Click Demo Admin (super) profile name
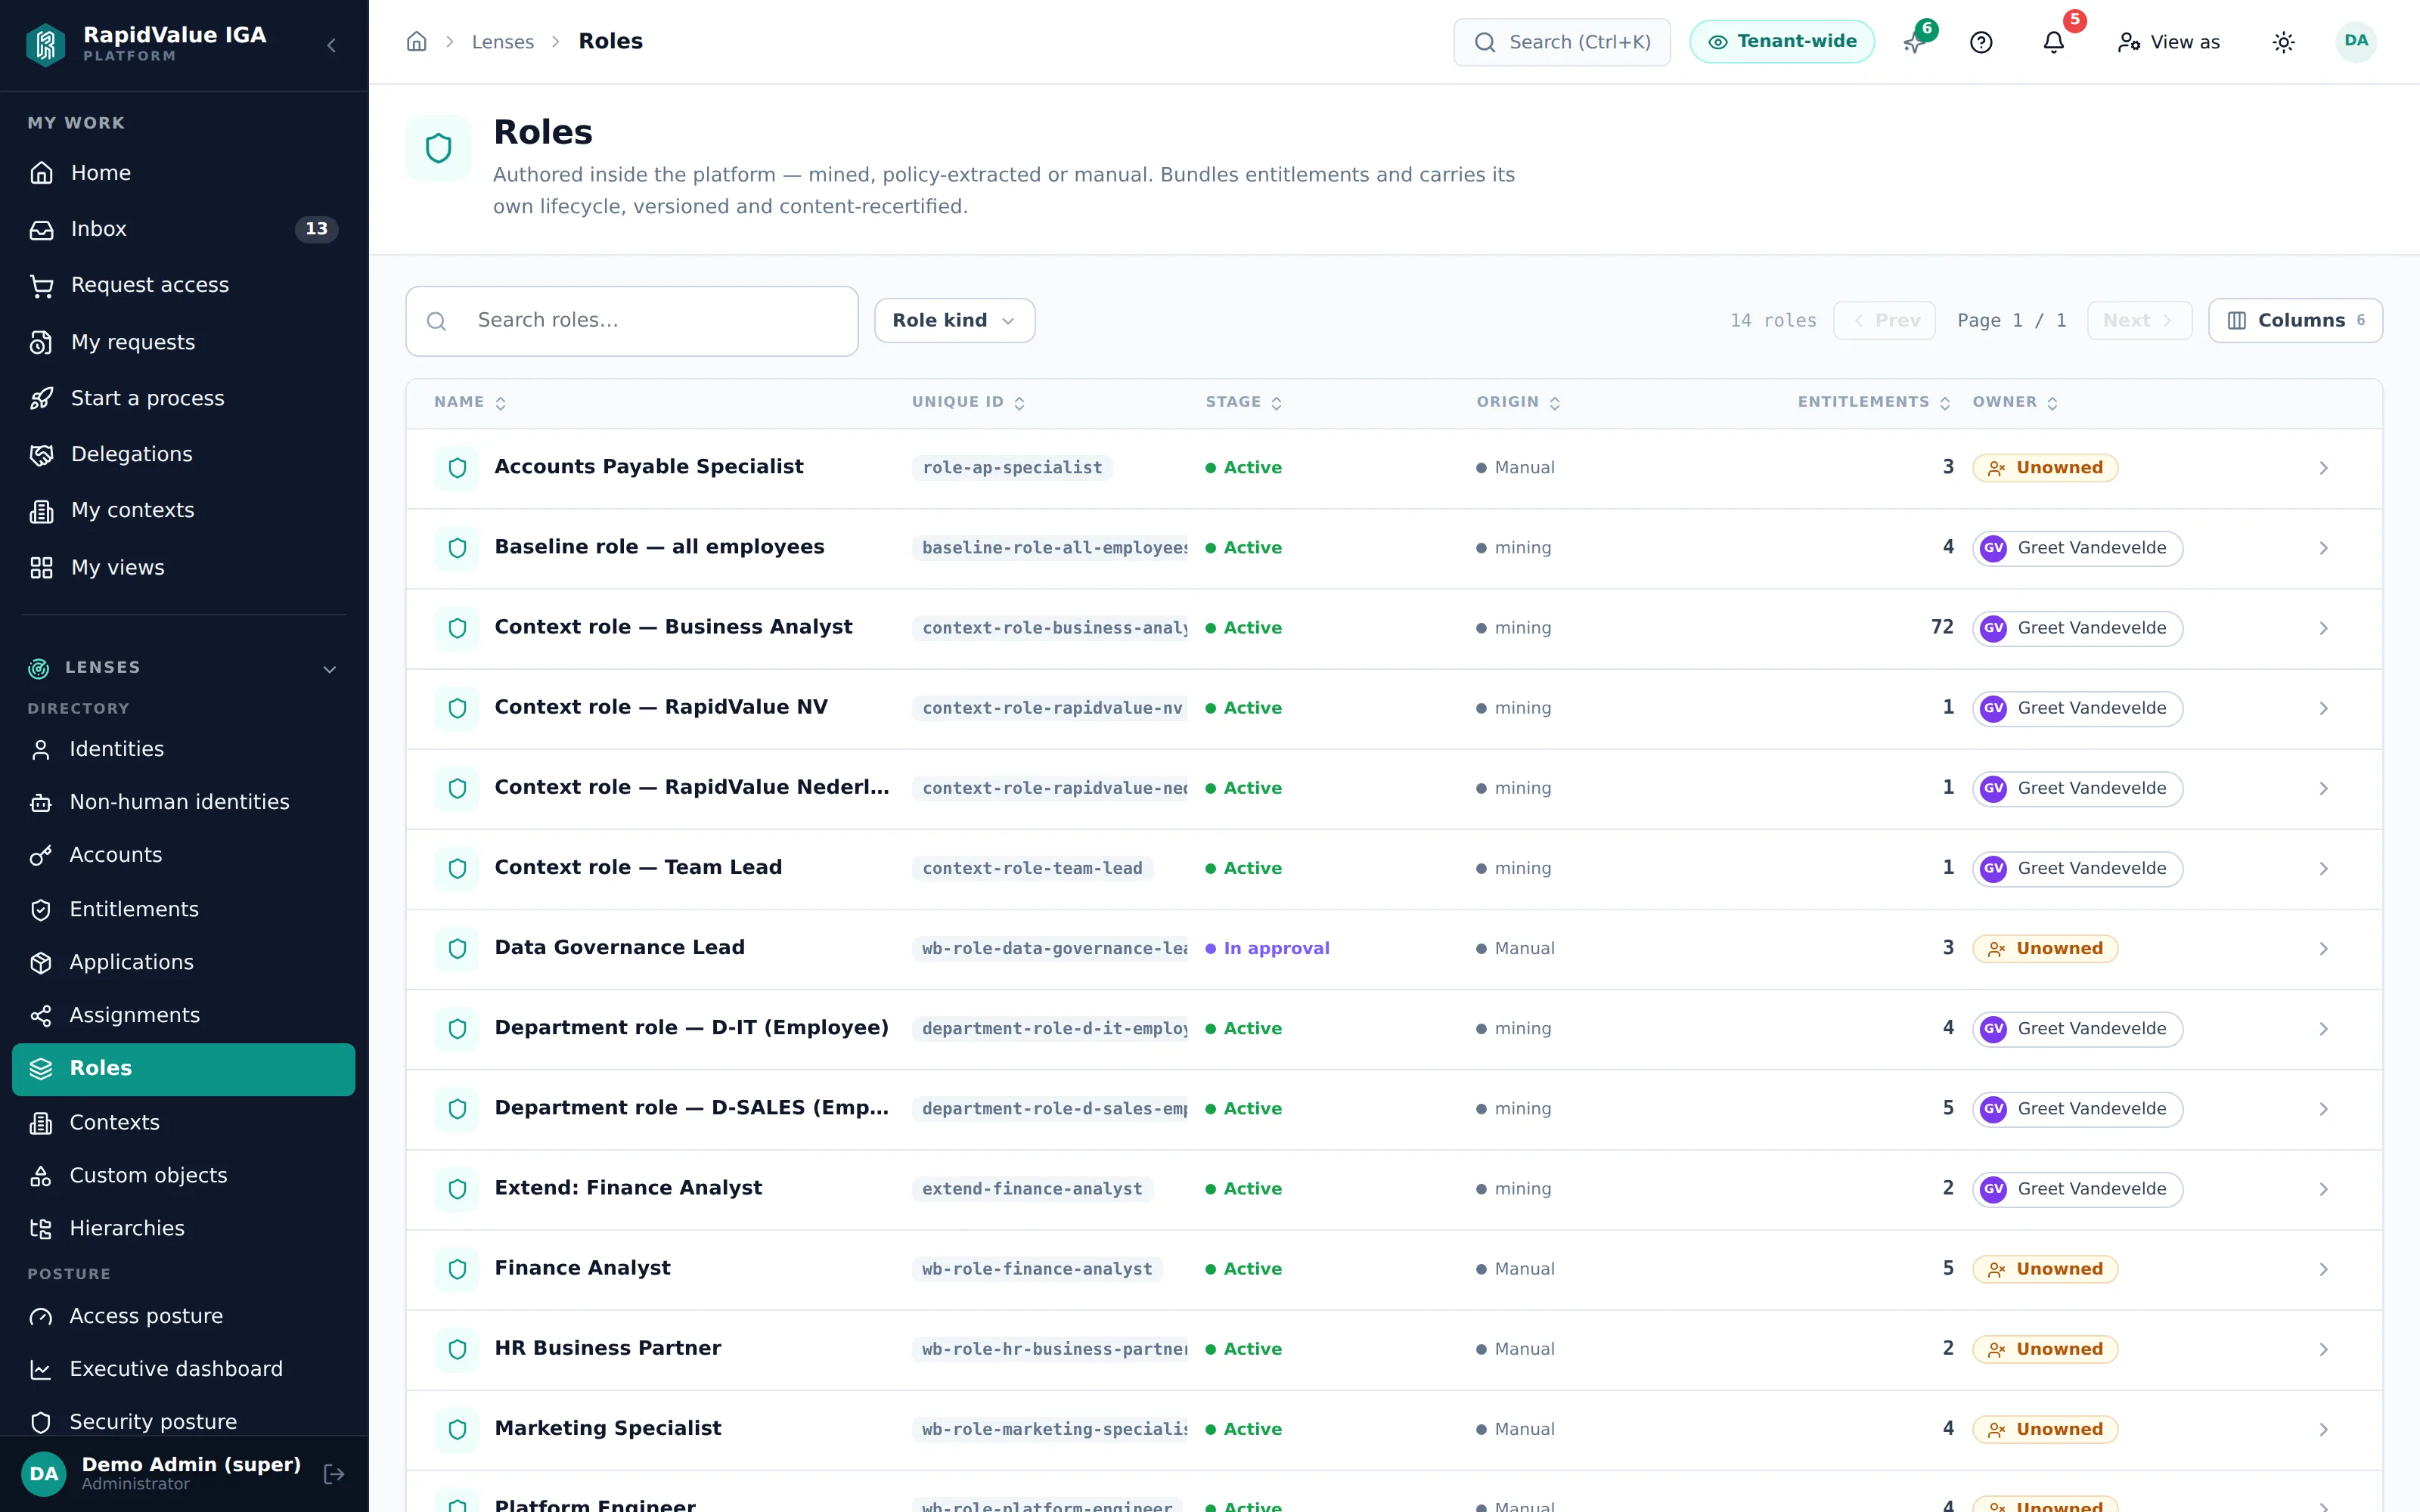This screenshot has width=2420, height=1512. [191, 1464]
